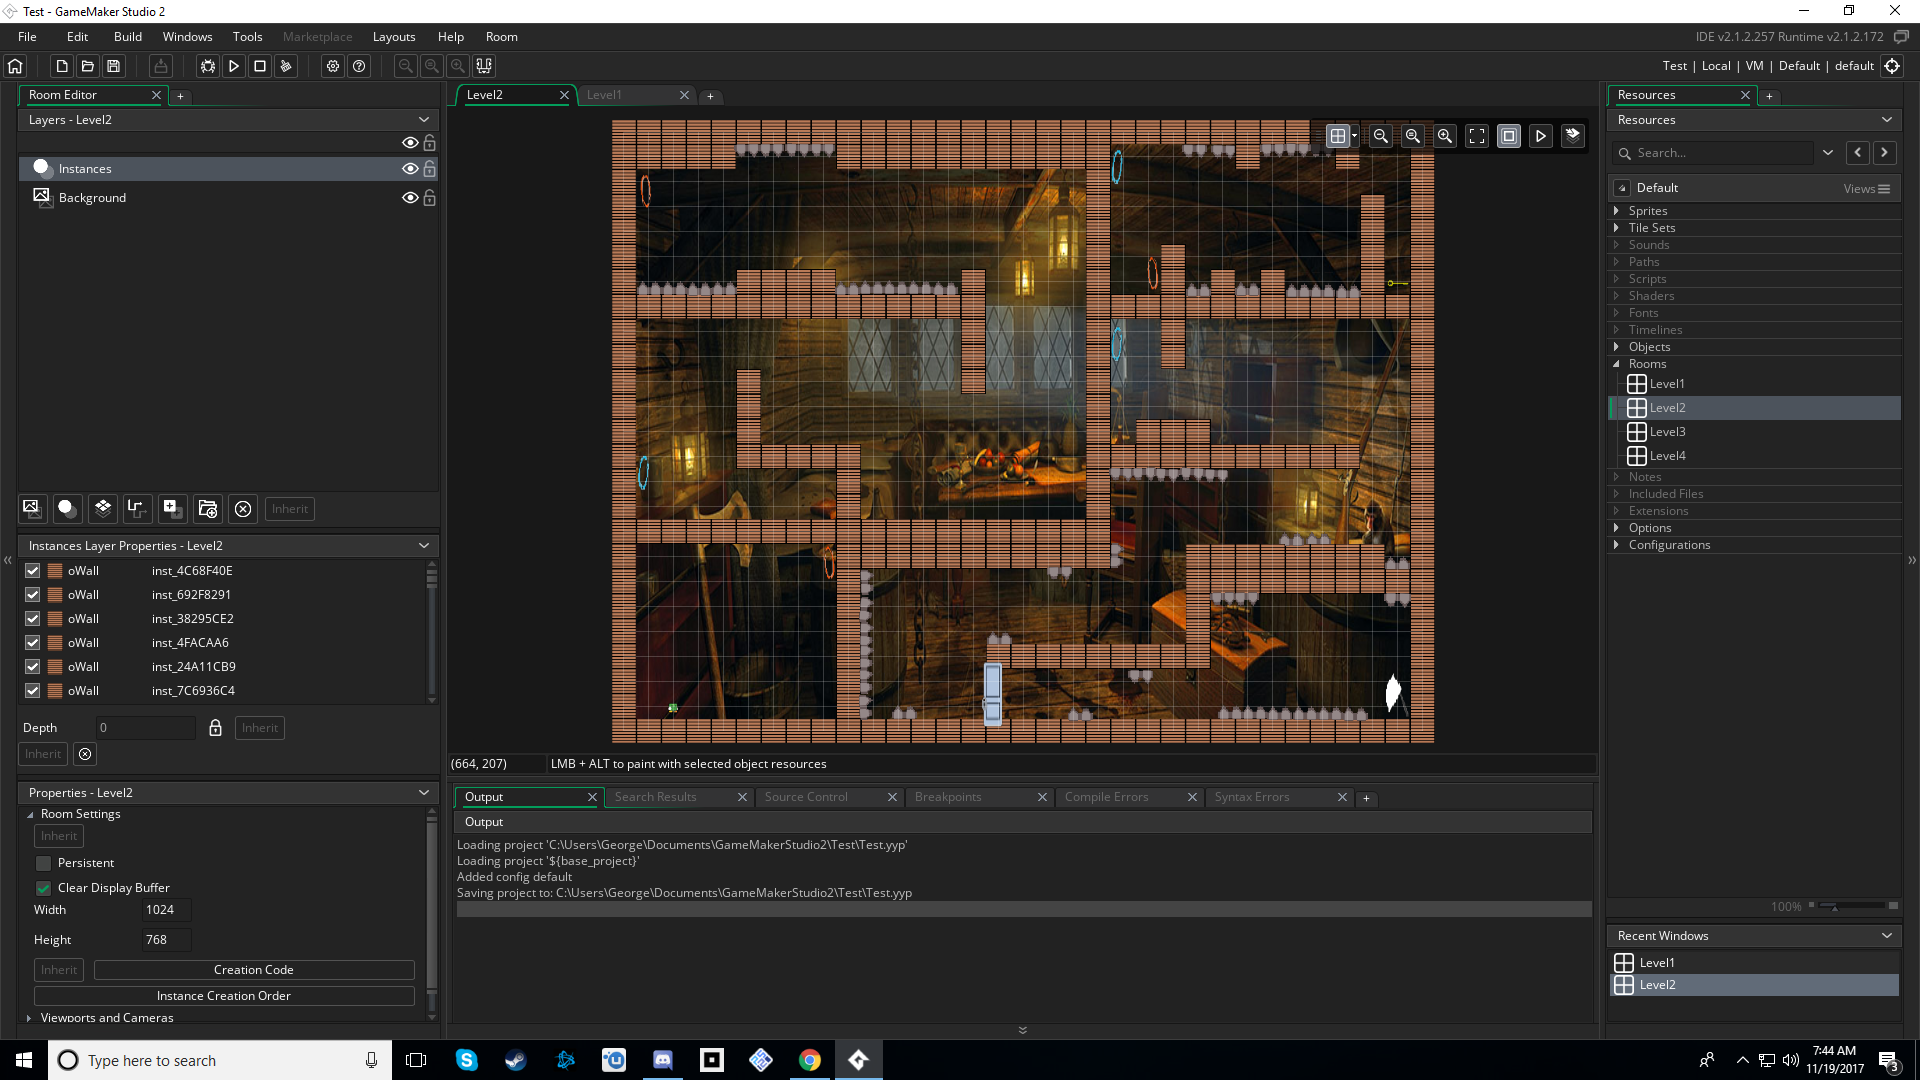Uncheck Clear Display Buffer
The width and height of the screenshot is (1920, 1080).
point(44,888)
